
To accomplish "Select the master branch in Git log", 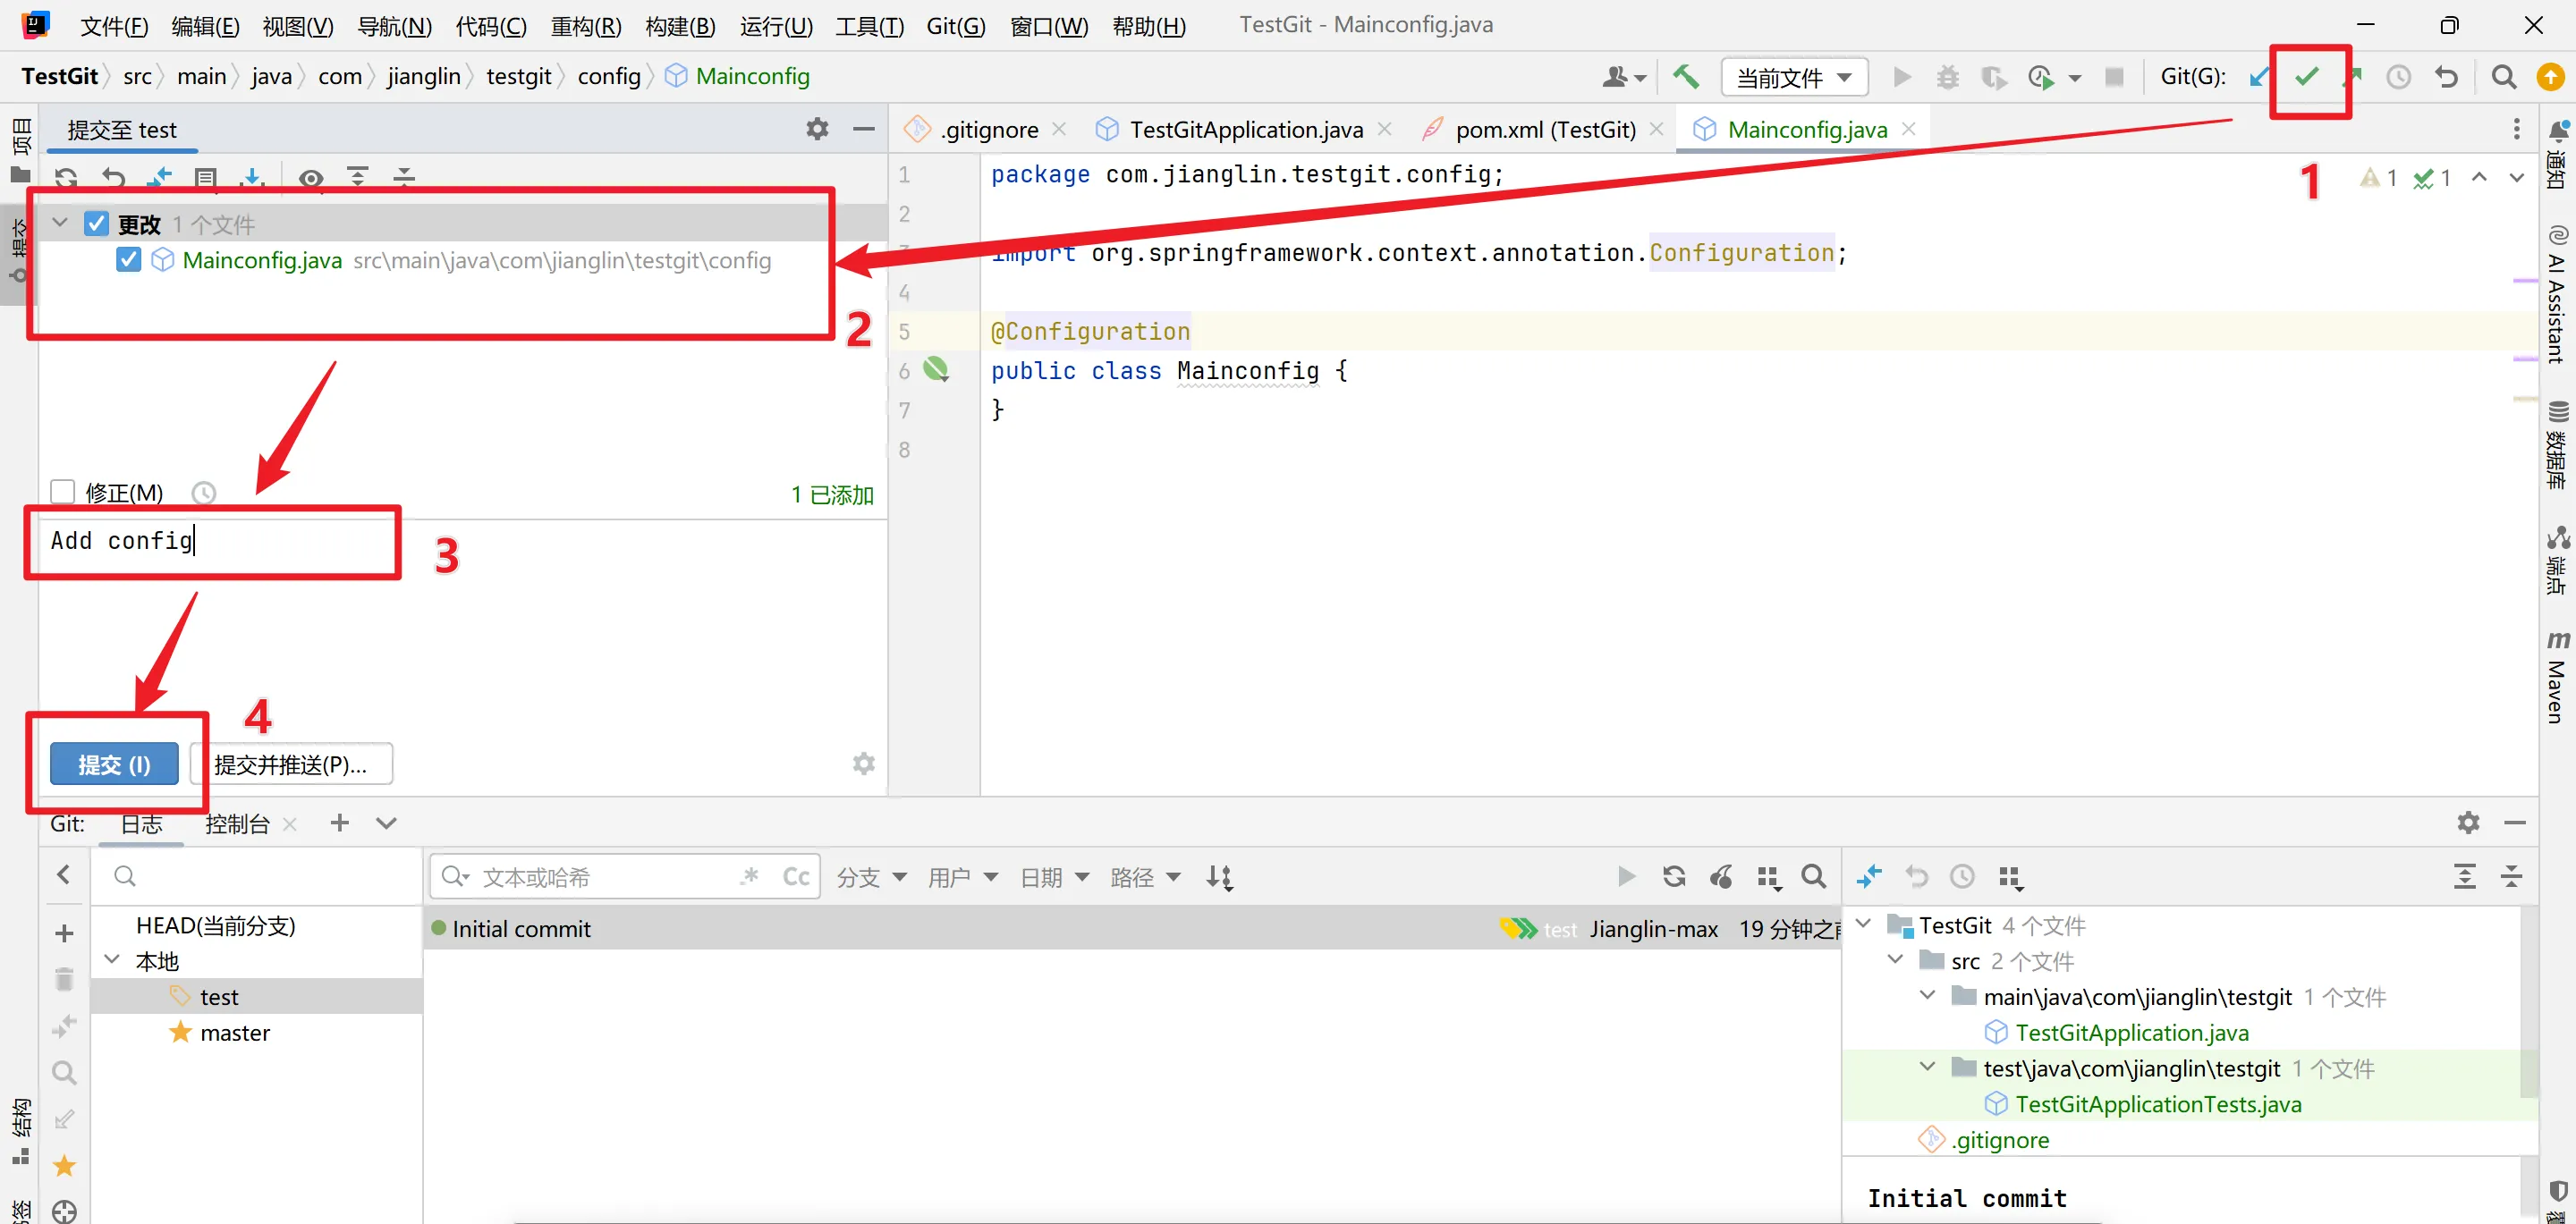I will click(234, 1033).
